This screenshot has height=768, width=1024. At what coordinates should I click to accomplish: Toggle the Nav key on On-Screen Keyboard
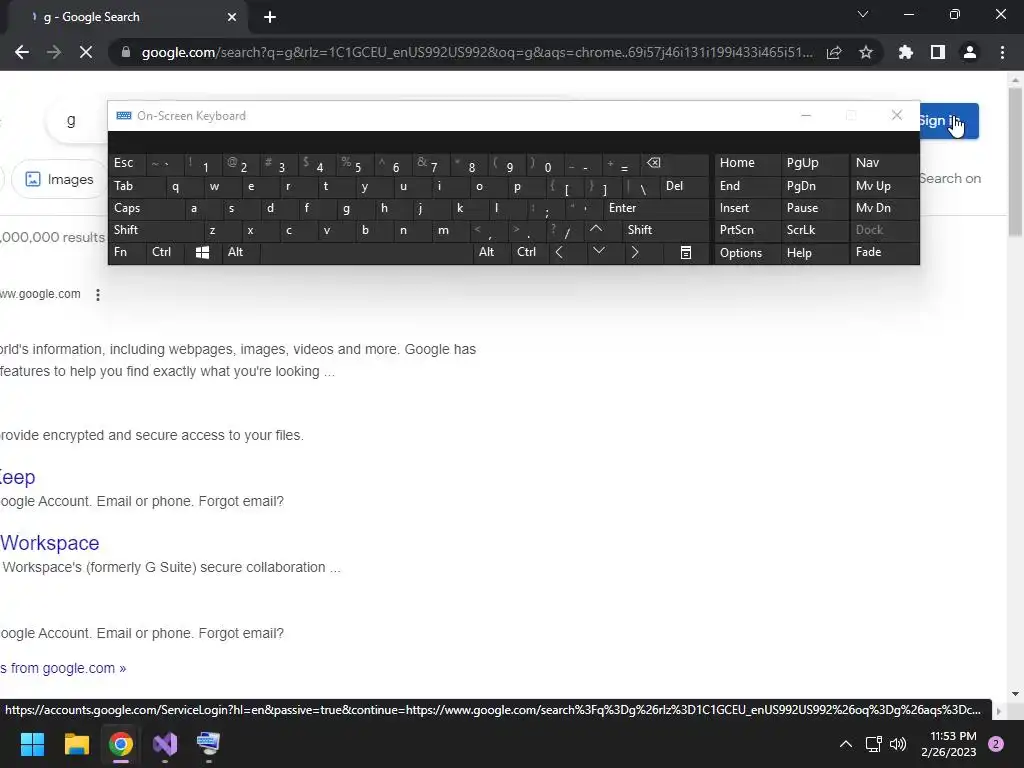(883, 163)
